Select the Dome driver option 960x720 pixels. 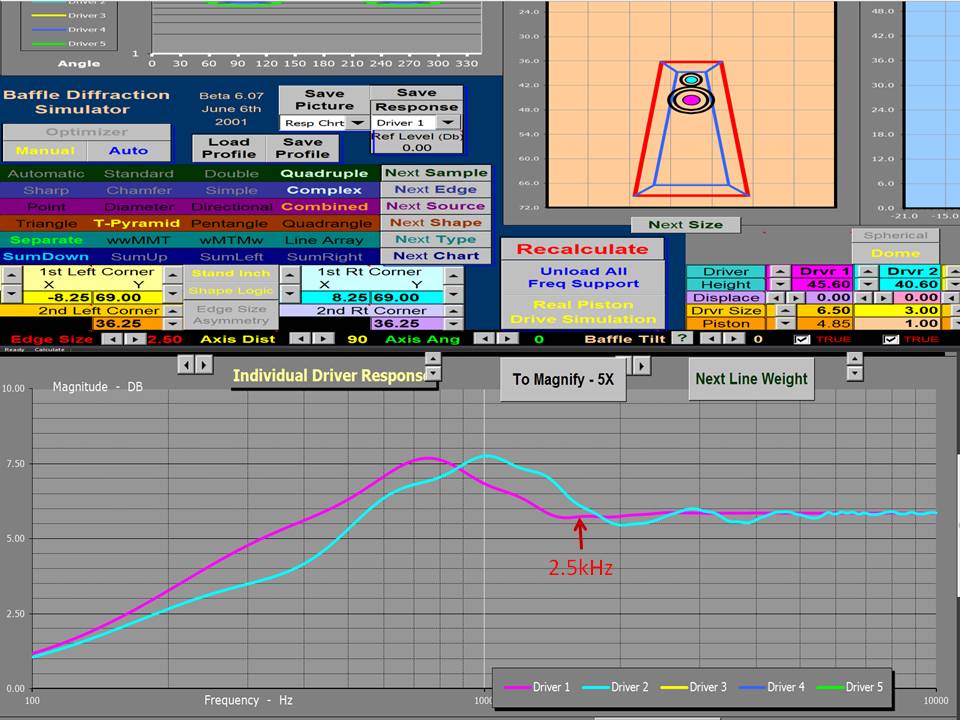click(x=896, y=253)
